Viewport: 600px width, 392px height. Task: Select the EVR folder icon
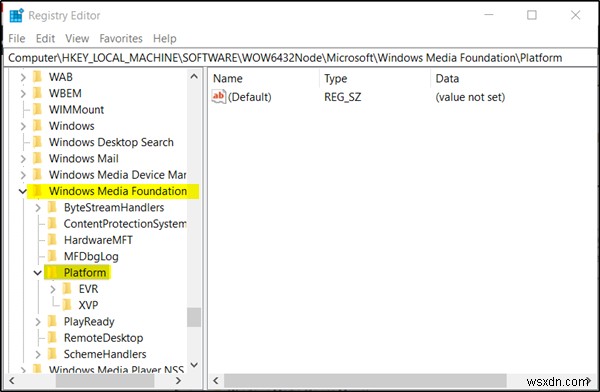point(67,289)
